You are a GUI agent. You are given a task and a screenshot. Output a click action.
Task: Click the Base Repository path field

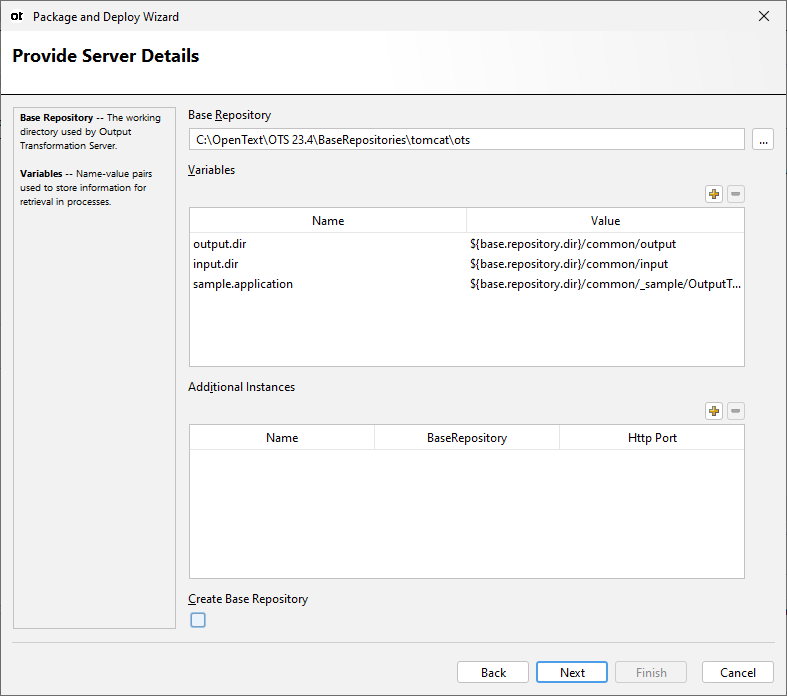pos(466,140)
